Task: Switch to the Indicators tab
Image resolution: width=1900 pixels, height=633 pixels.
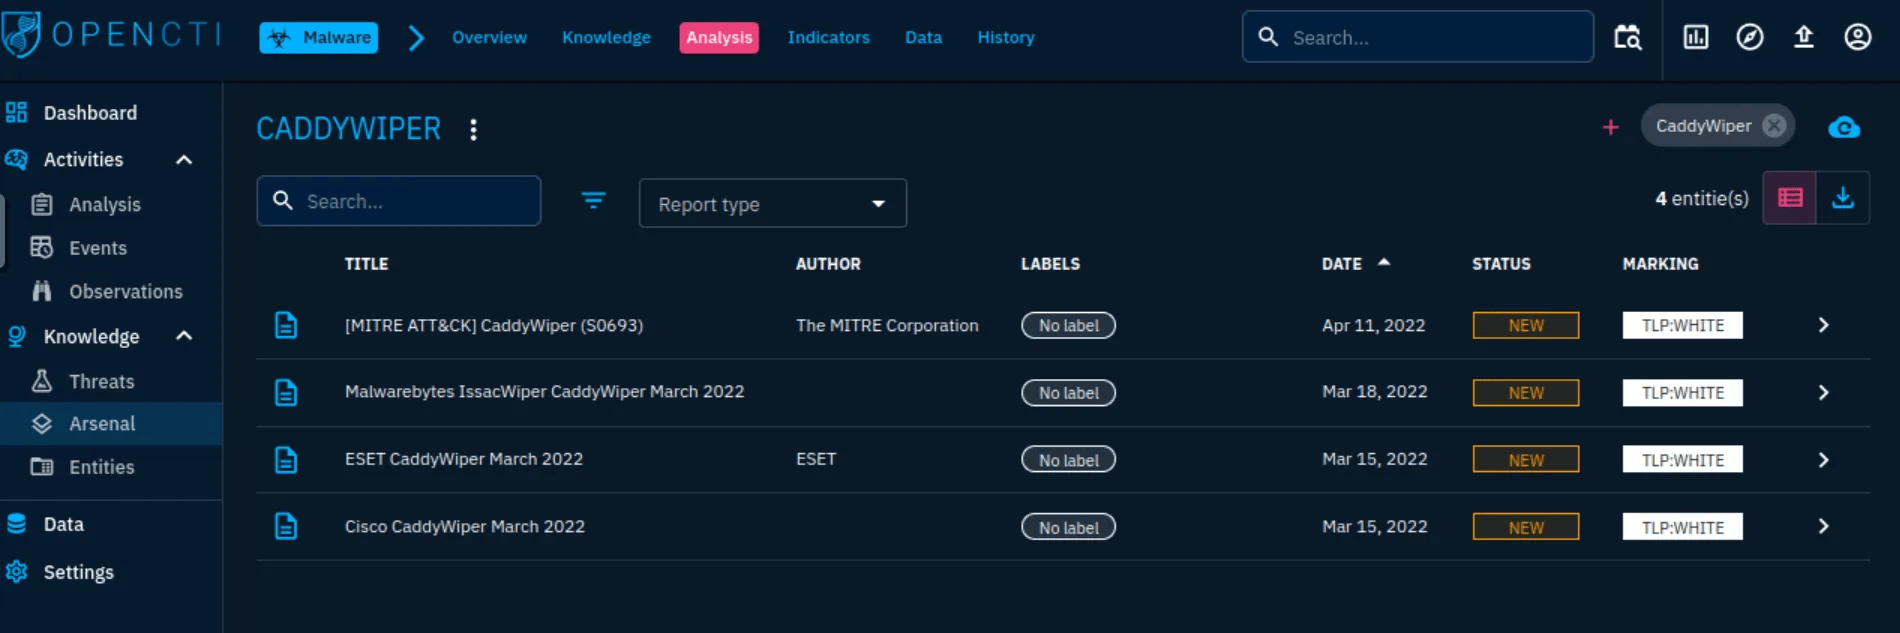Action: (x=828, y=38)
